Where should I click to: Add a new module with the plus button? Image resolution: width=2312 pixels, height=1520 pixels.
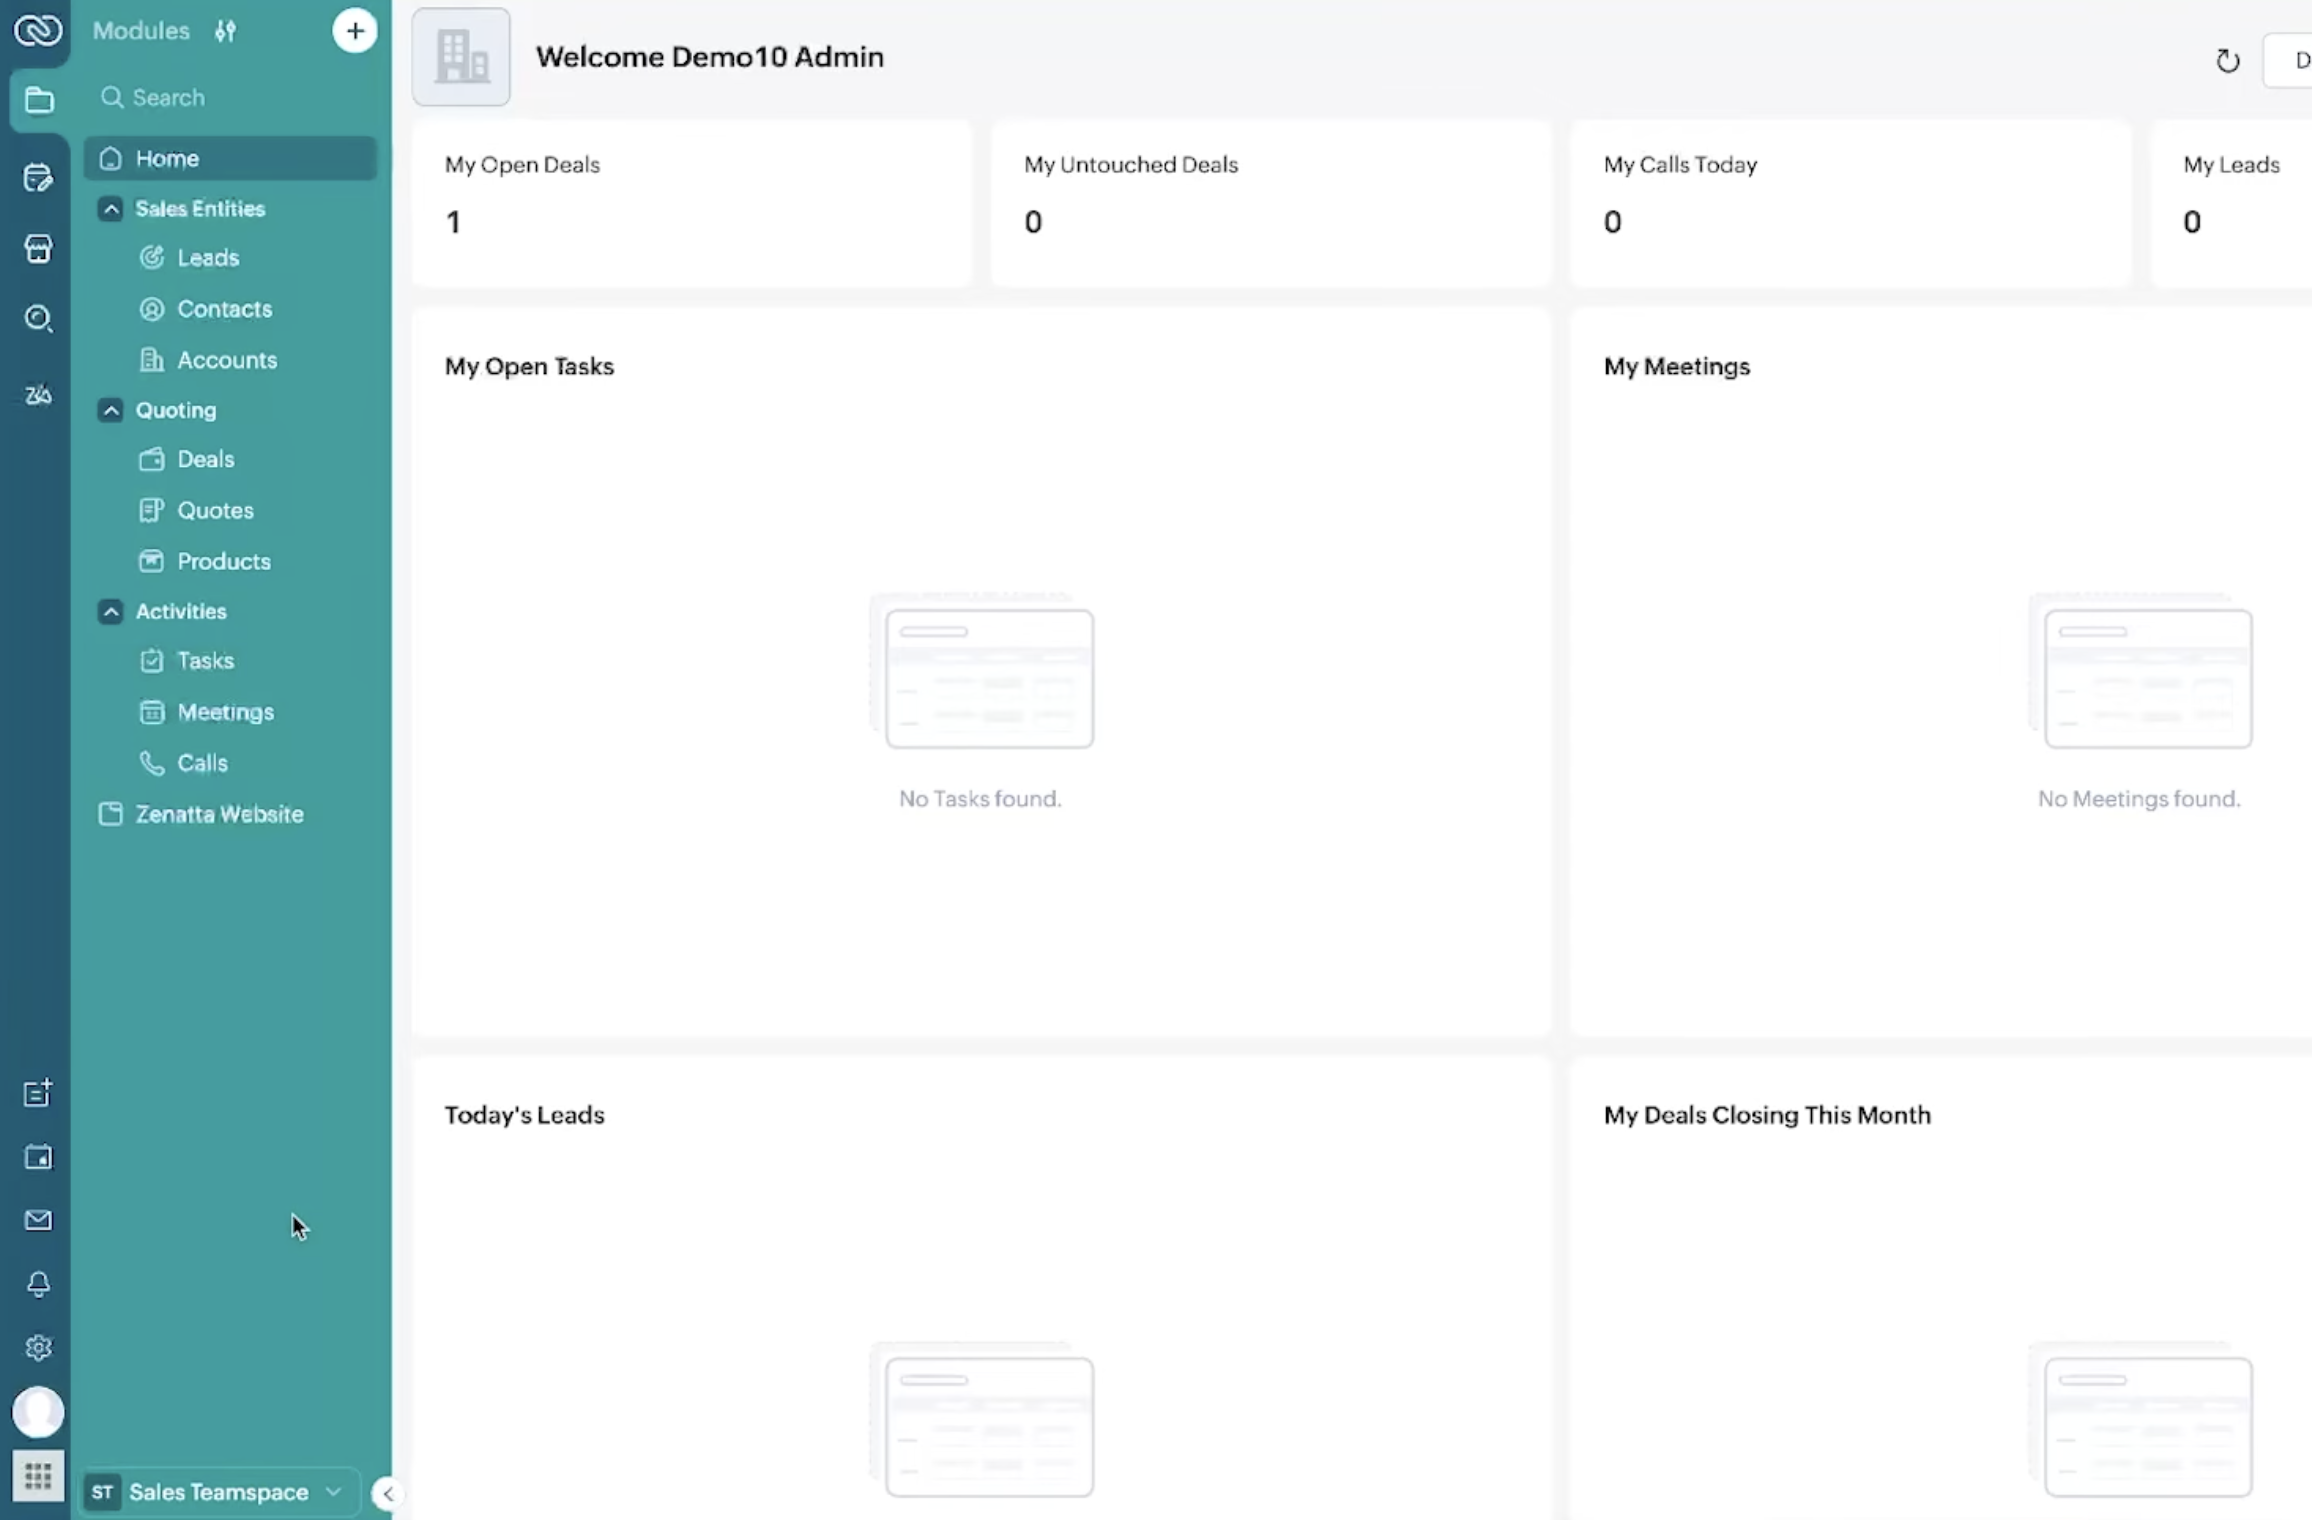pyautogui.click(x=355, y=30)
